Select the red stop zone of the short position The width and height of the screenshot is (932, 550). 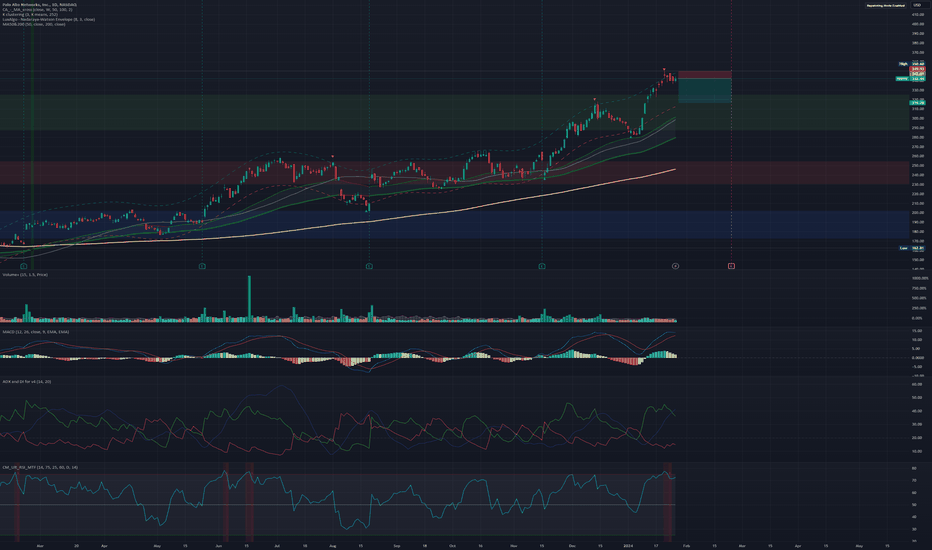(x=704, y=75)
